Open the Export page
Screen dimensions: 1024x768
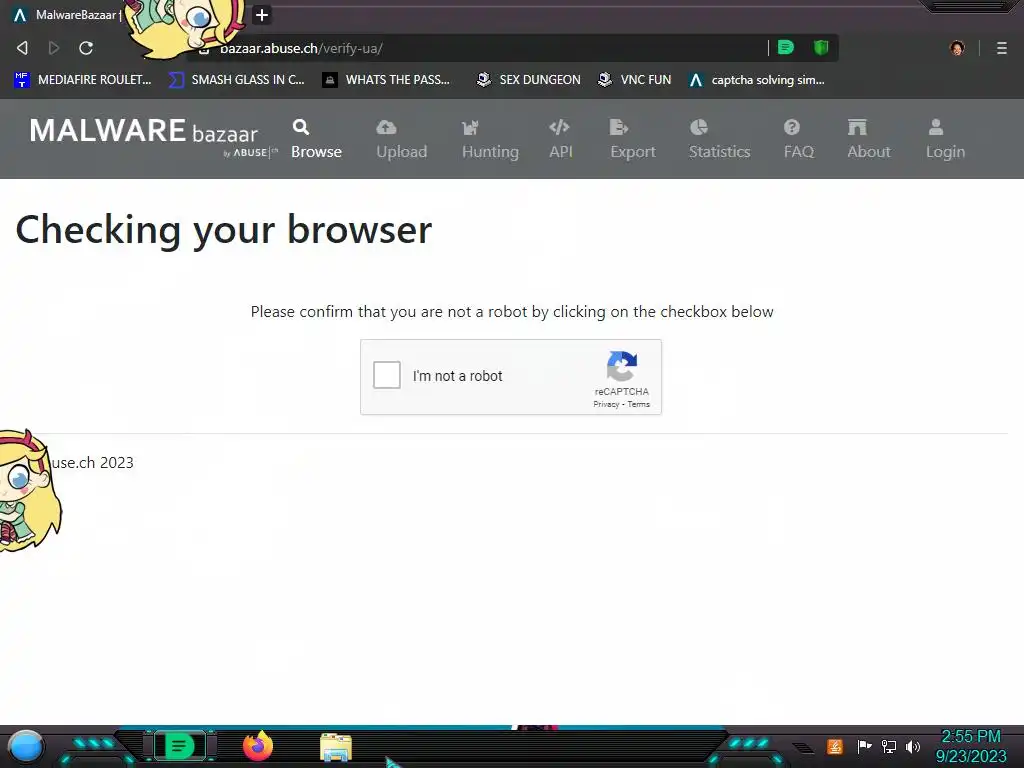tap(633, 139)
